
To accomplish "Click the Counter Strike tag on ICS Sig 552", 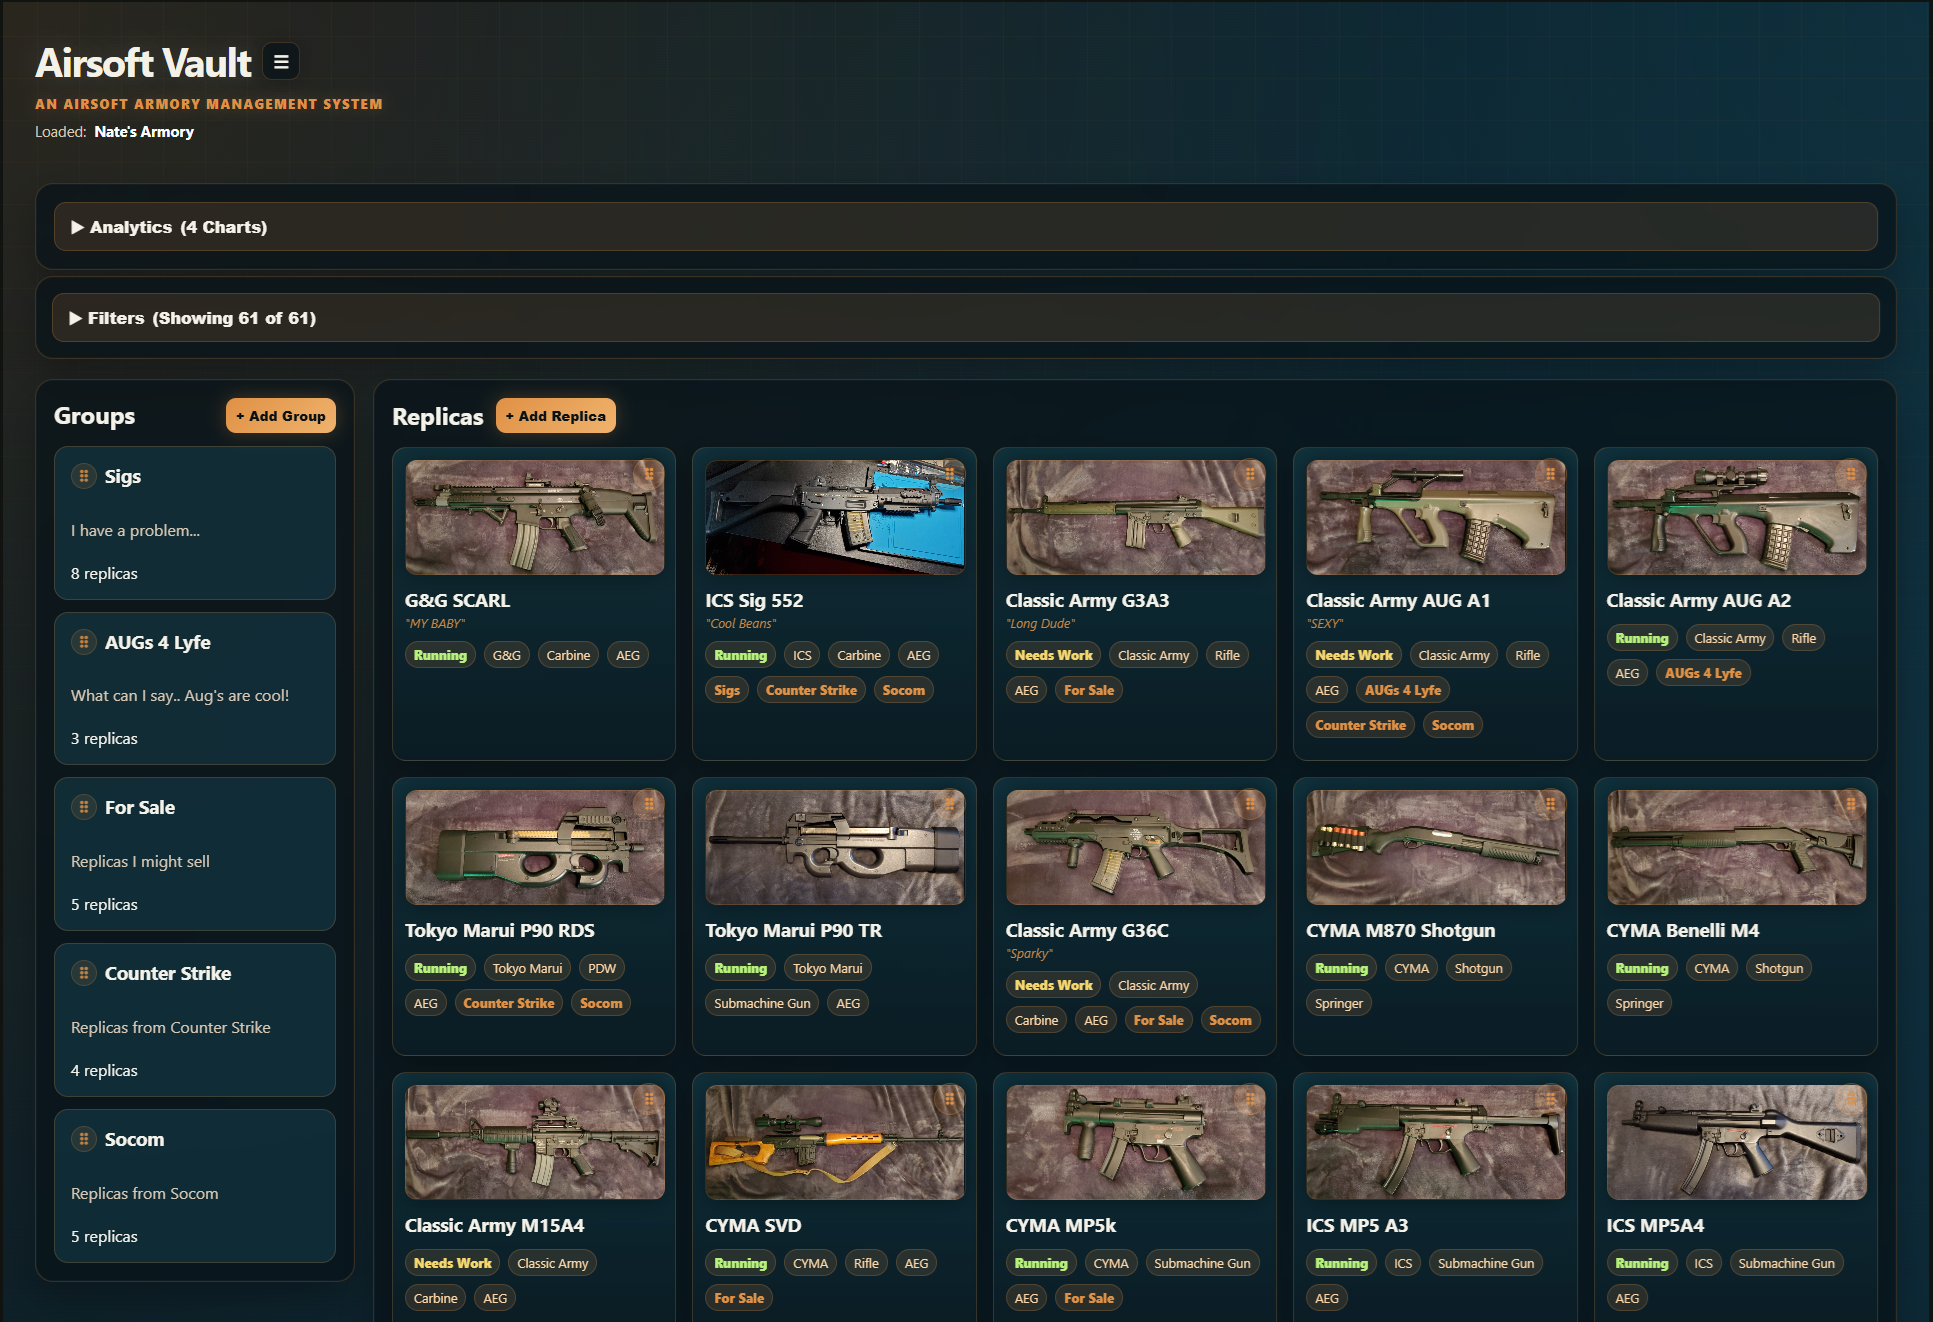I will click(811, 690).
